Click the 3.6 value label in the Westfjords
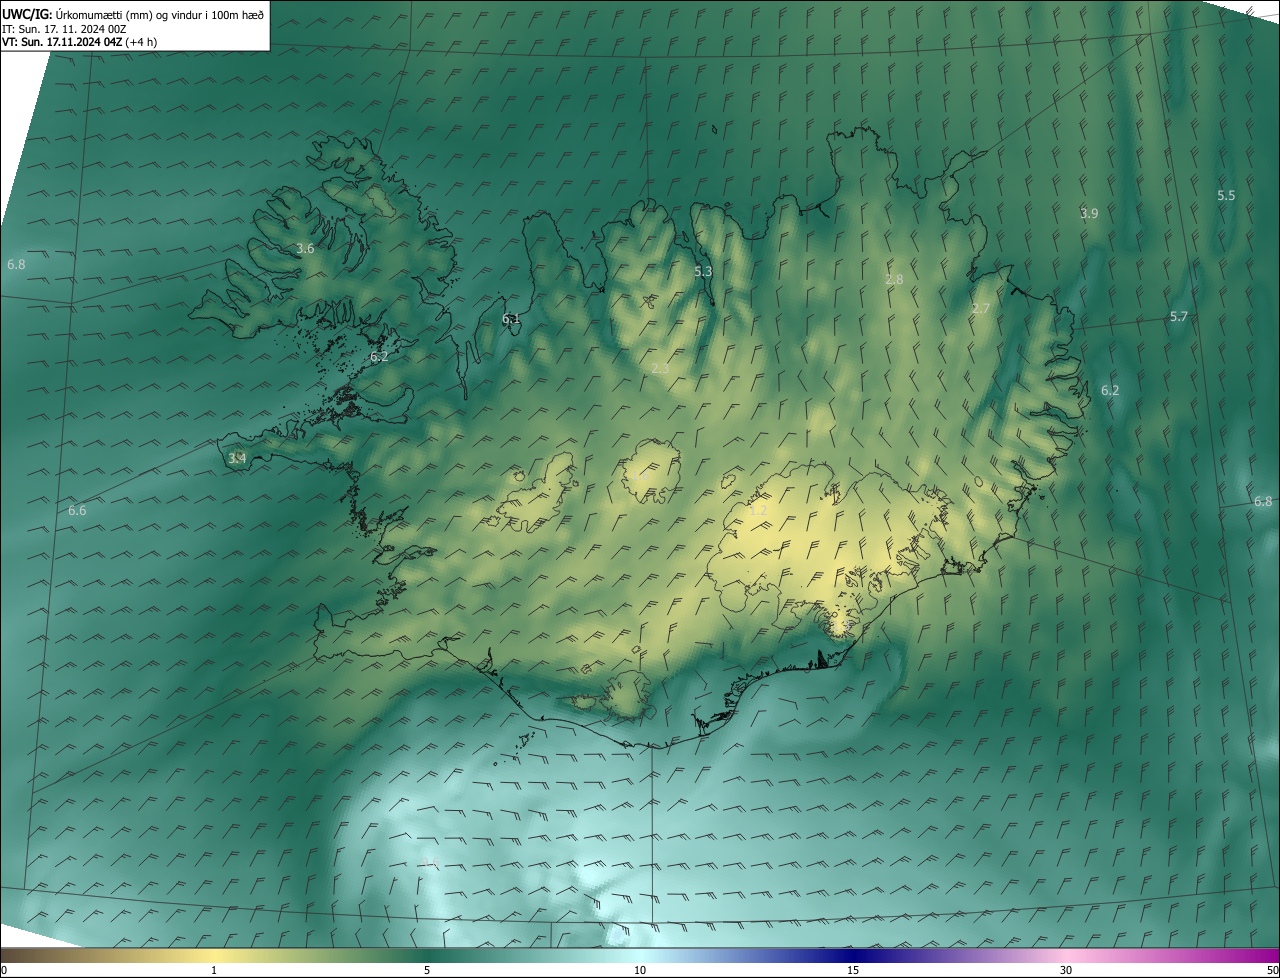This screenshot has width=1280, height=978. (306, 248)
